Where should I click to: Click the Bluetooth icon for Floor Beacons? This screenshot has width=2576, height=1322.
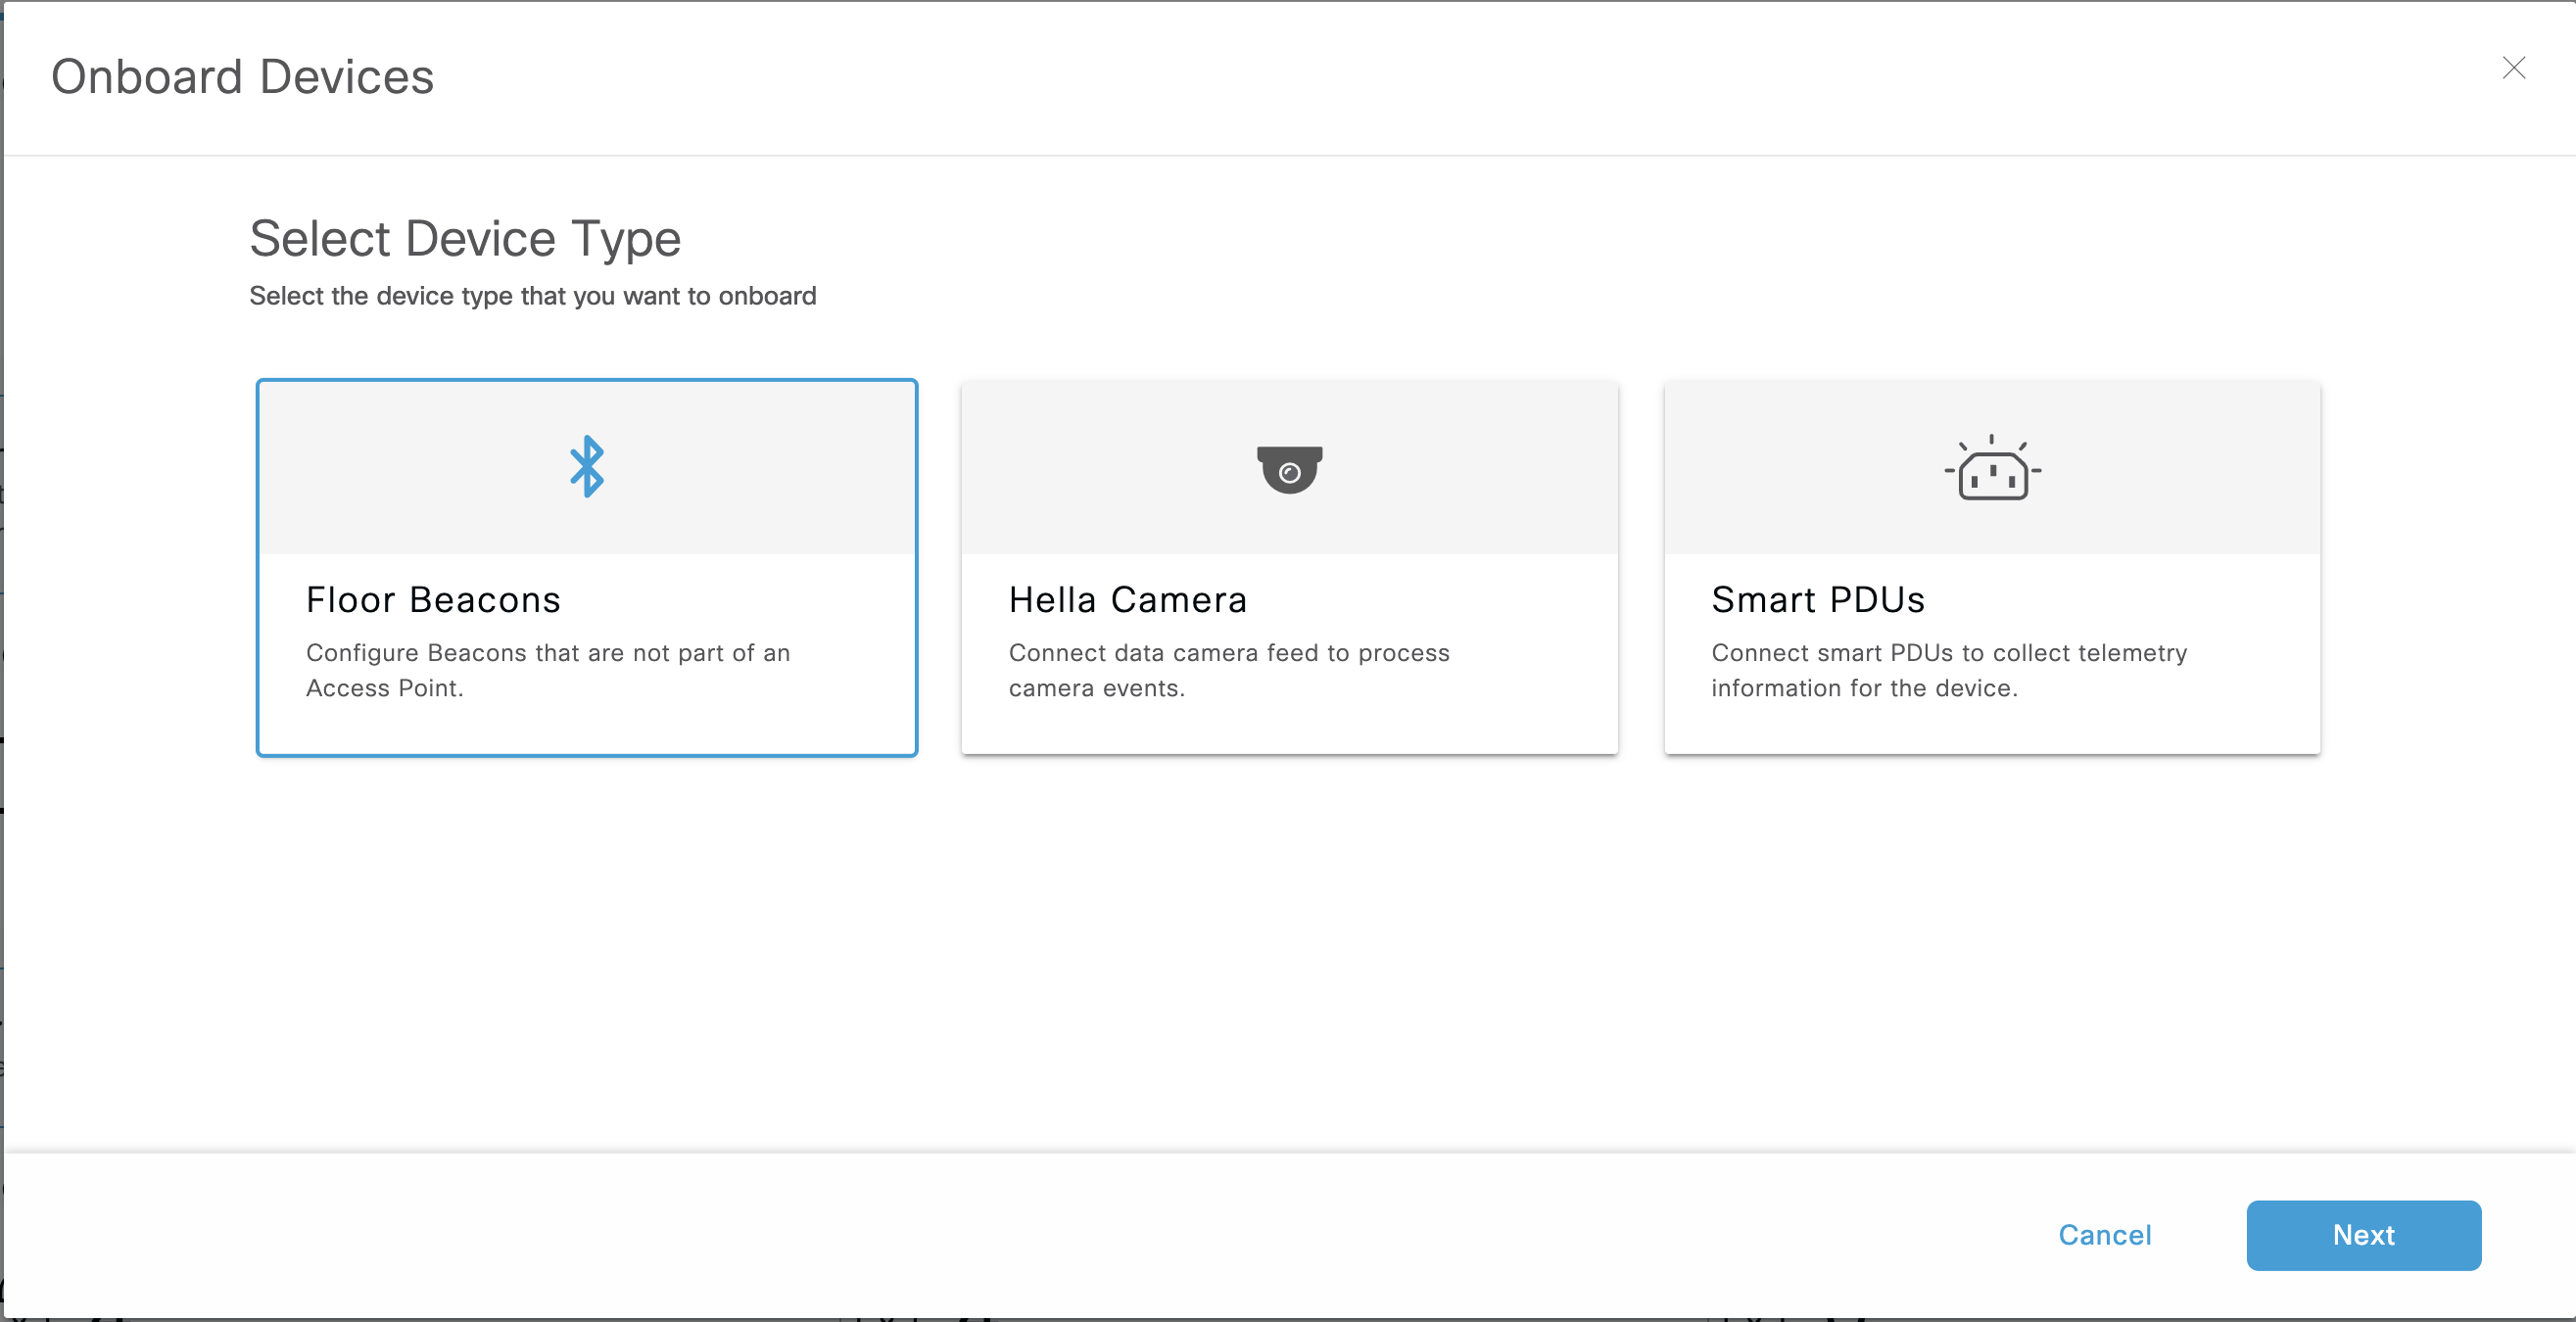(x=587, y=466)
